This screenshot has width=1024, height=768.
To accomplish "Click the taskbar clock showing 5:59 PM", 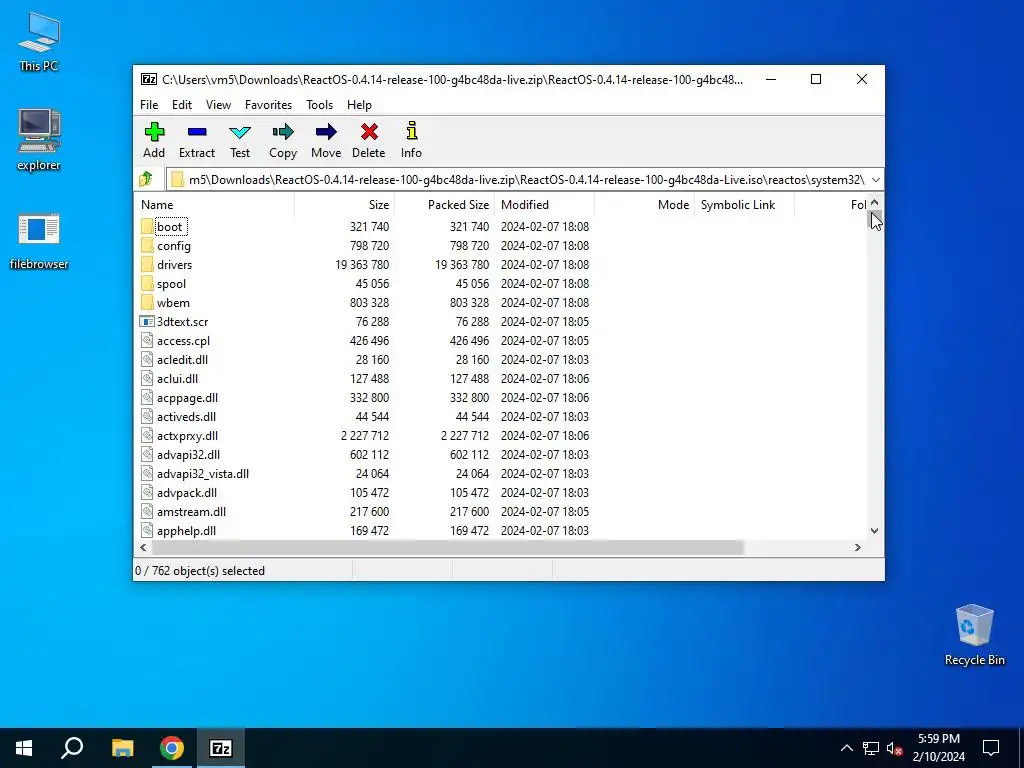I will pos(938,748).
